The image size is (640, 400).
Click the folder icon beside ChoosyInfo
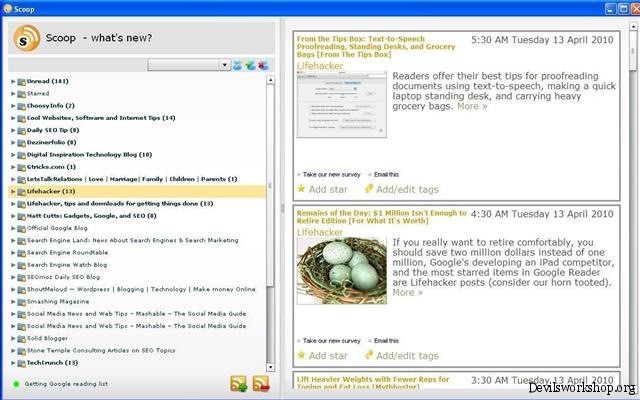point(22,106)
